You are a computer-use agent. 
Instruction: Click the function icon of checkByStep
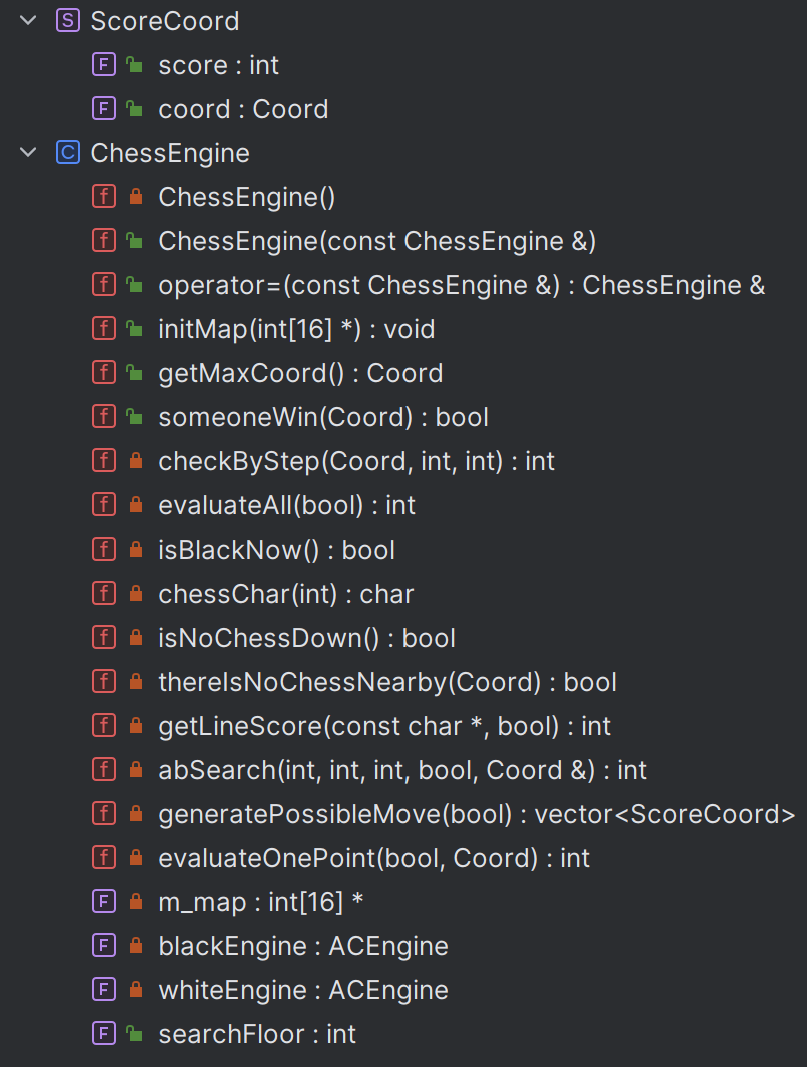[104, 461]
